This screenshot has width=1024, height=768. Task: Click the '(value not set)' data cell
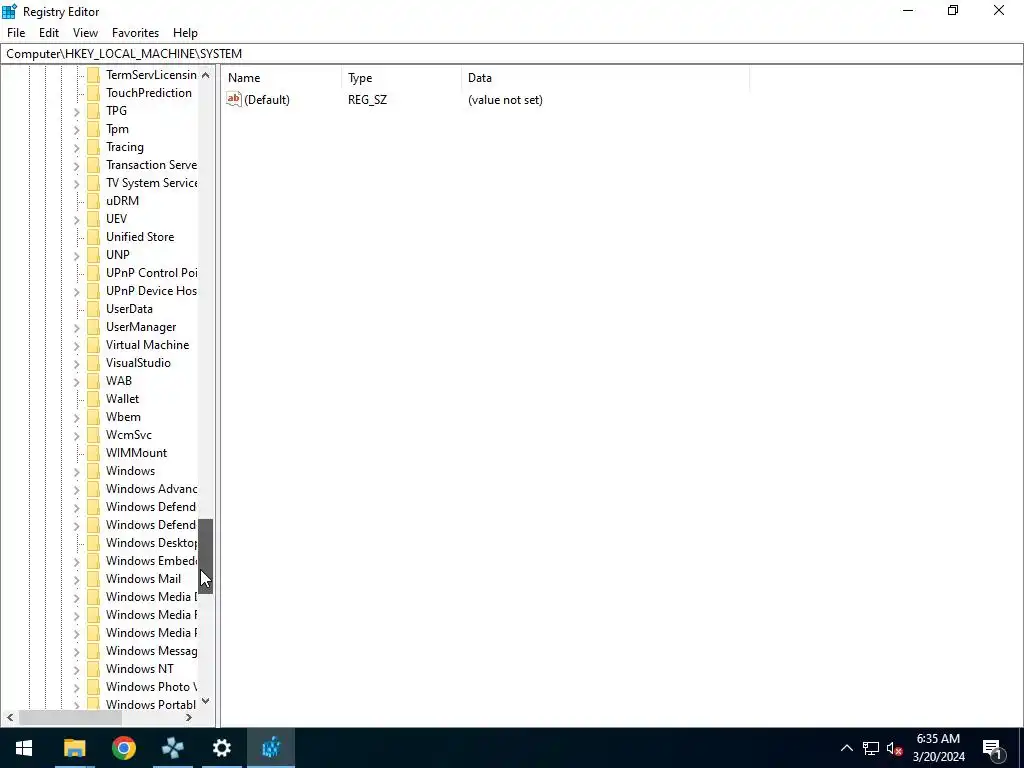click(505, 100)
